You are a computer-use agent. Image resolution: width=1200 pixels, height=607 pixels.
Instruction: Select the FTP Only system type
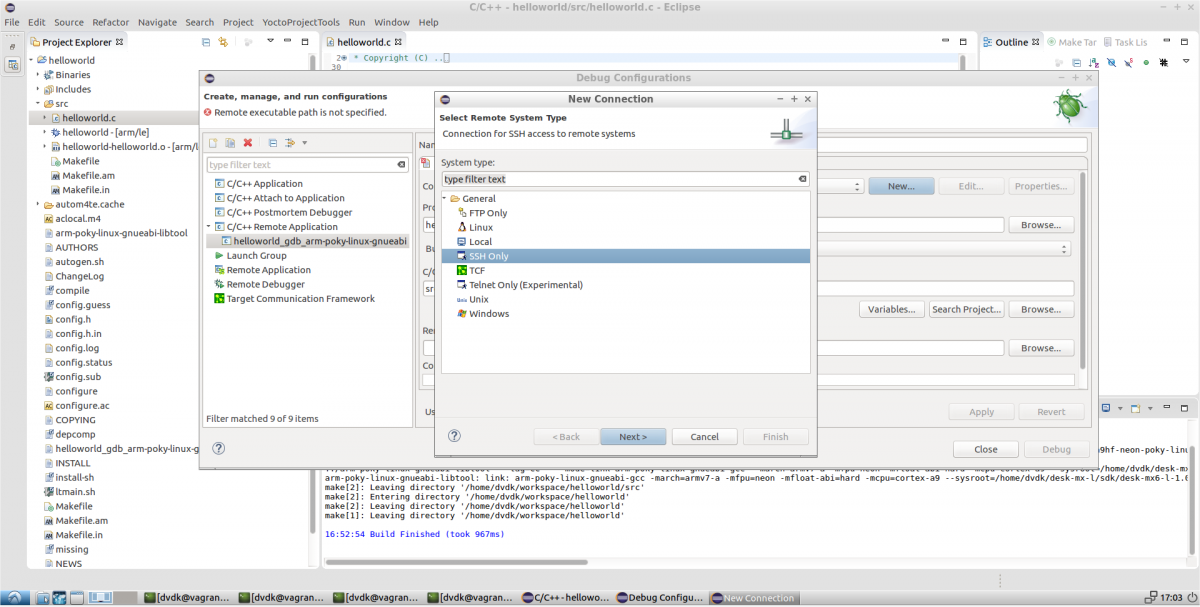point(487,213)
